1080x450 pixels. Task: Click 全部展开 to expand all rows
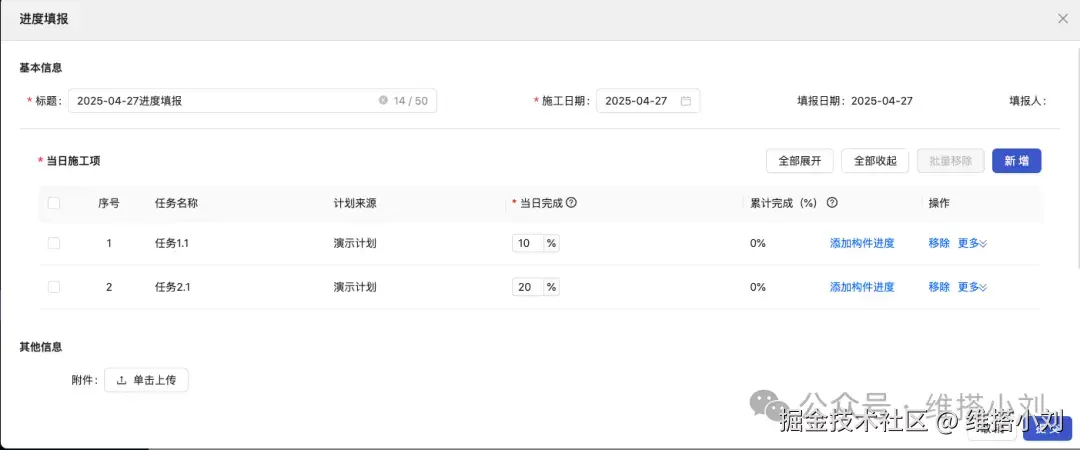(x=799, y=161)
